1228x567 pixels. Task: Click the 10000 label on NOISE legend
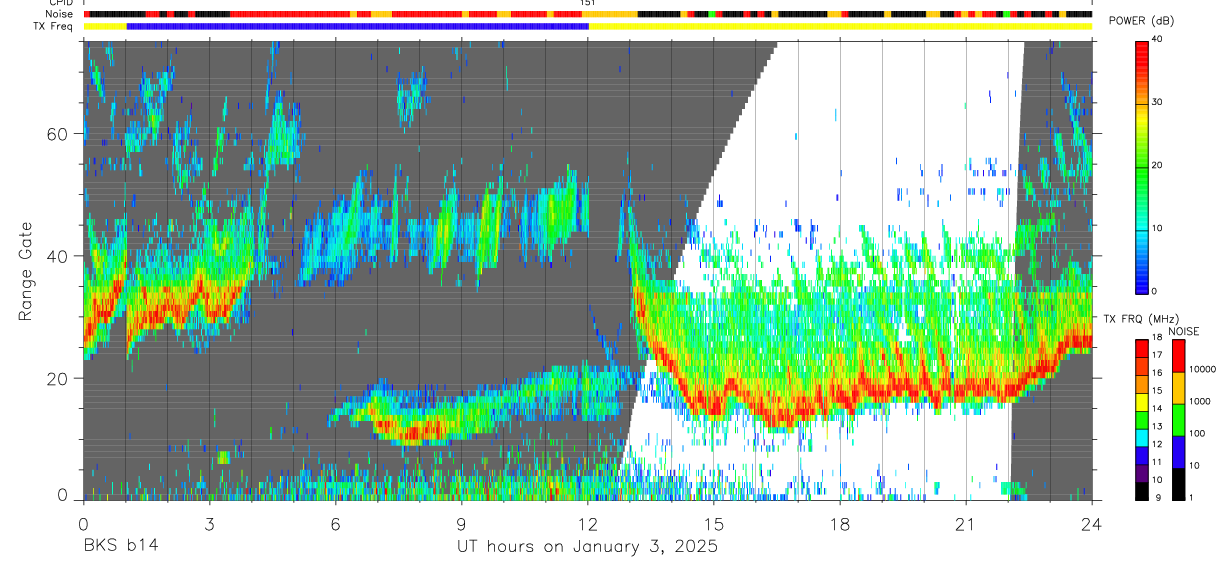tap(1203, 369)
